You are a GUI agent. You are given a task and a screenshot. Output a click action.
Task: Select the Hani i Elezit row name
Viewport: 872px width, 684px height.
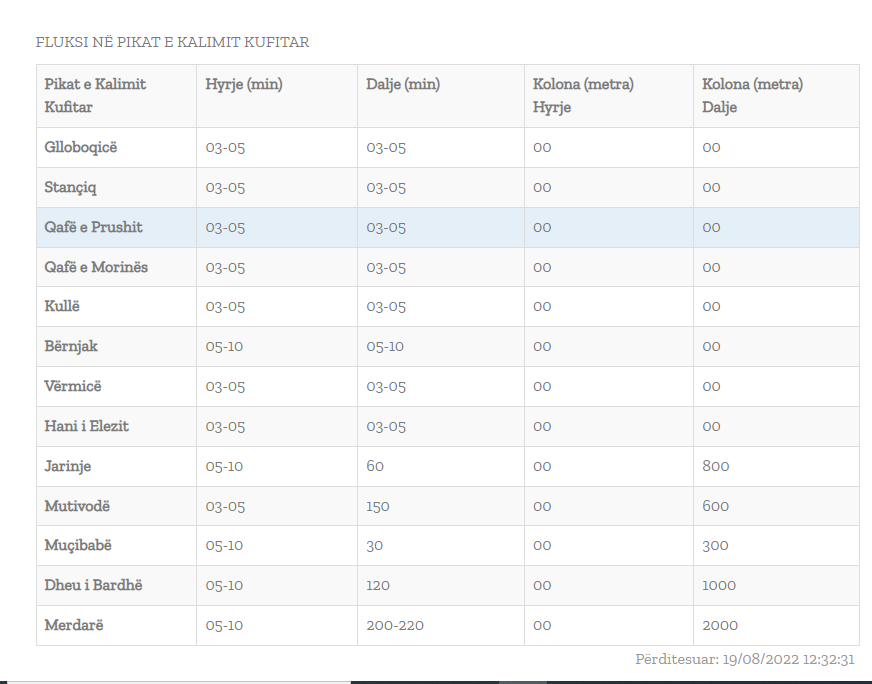[87, 426]
